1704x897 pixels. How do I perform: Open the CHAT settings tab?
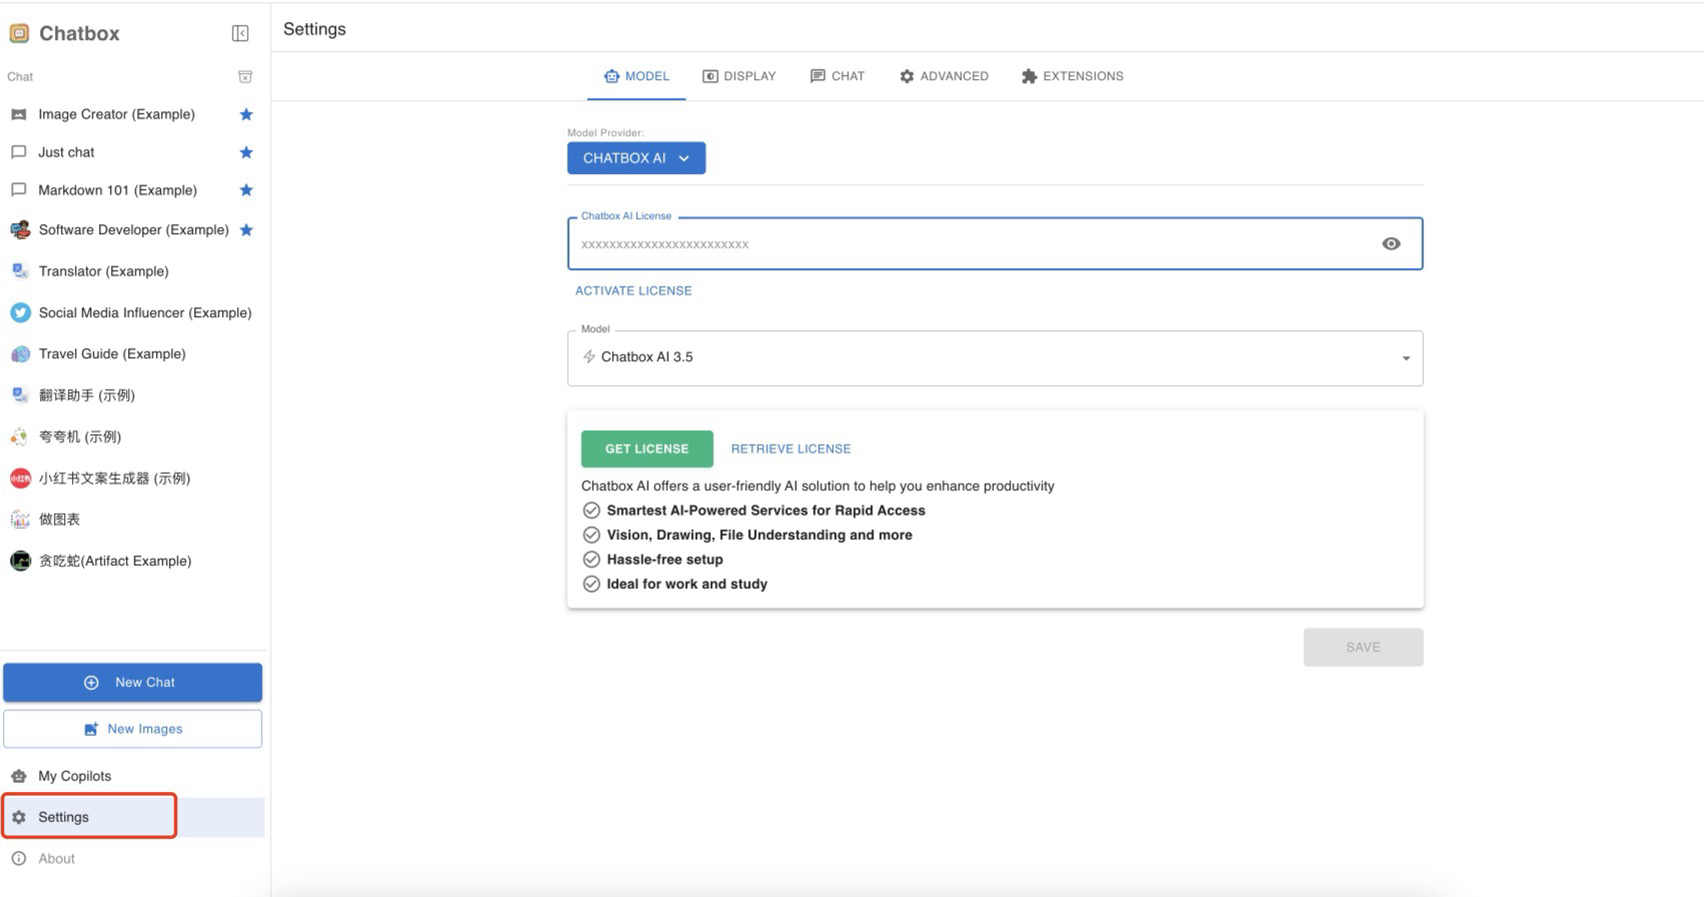[837, 76]
